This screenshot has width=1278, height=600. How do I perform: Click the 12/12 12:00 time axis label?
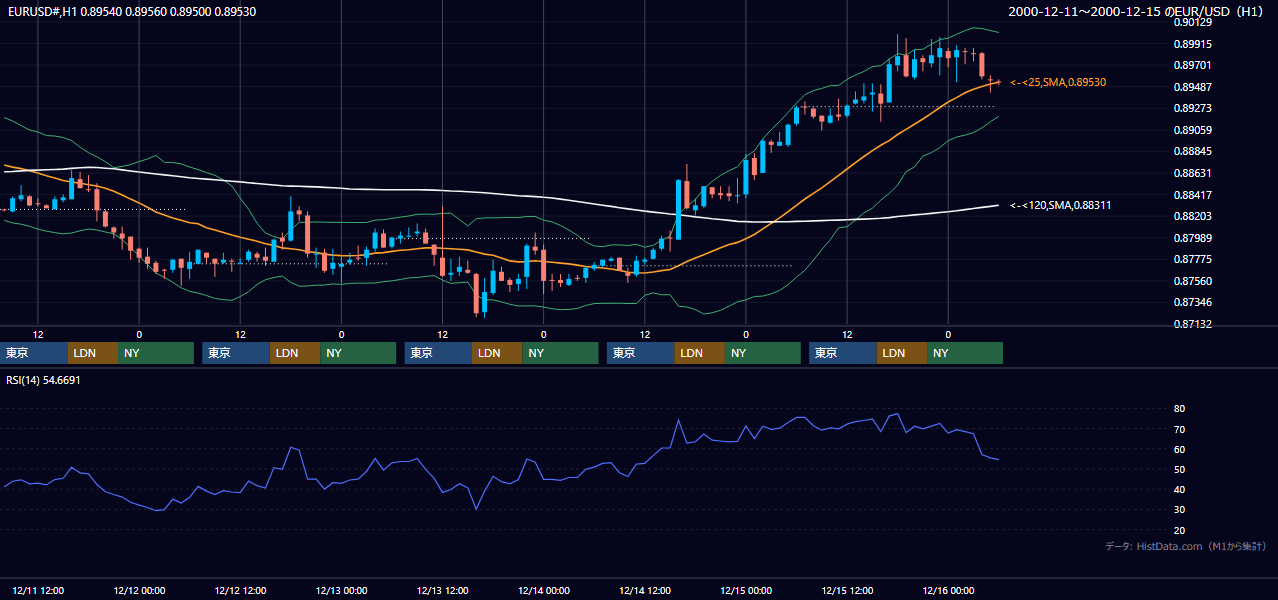240,590
